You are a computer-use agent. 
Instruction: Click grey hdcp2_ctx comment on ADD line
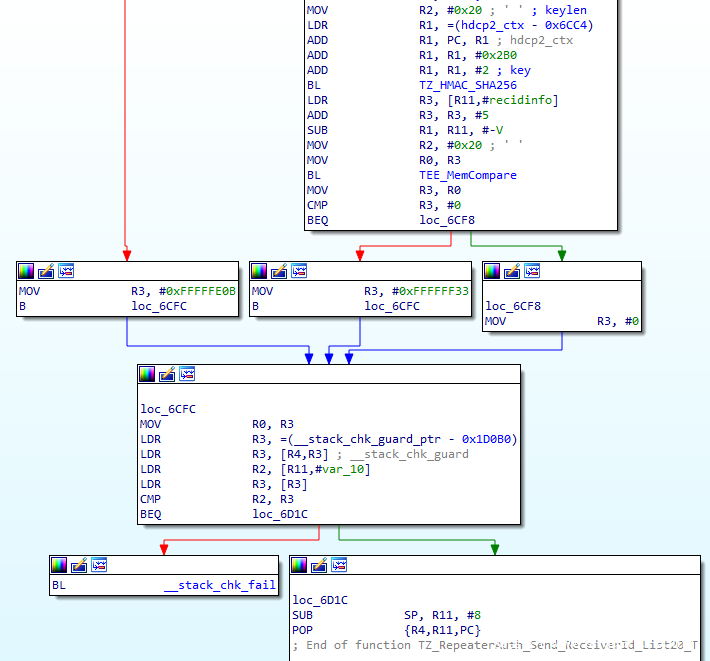541,40
